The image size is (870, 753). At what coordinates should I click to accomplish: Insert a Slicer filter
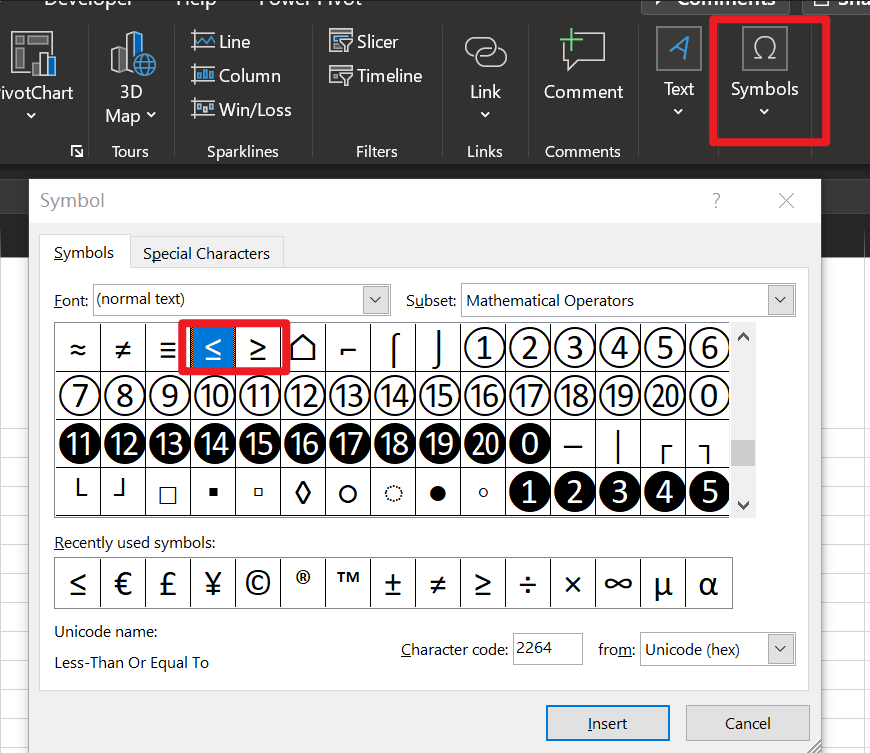pos(363,41)
